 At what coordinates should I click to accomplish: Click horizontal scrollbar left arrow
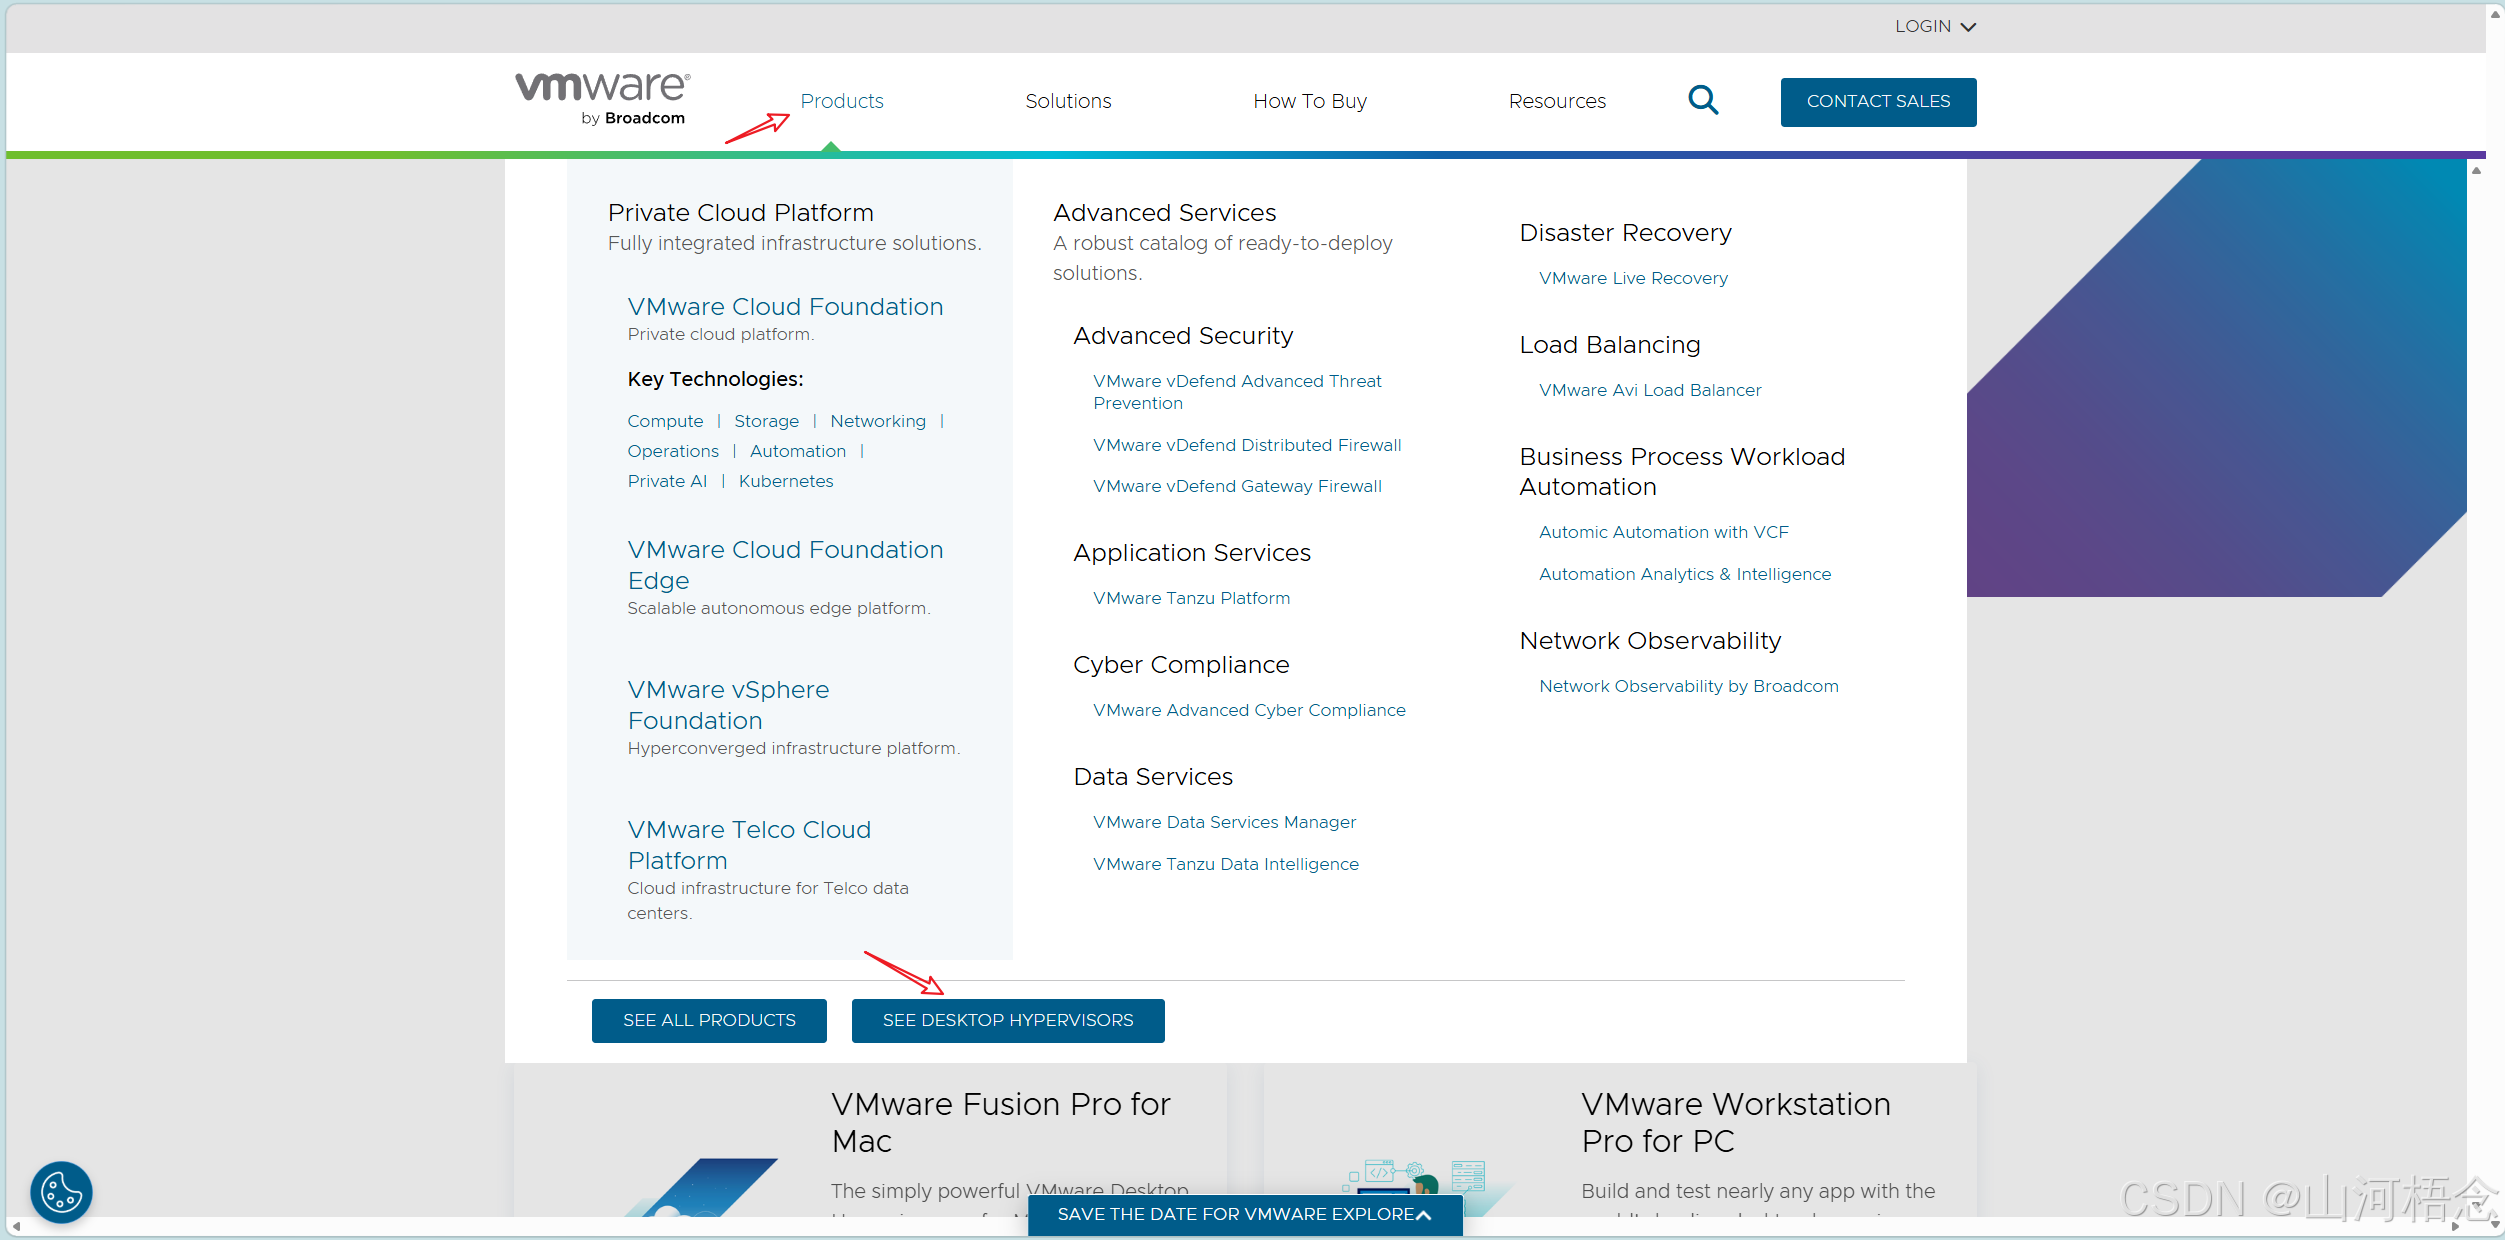17,1226
